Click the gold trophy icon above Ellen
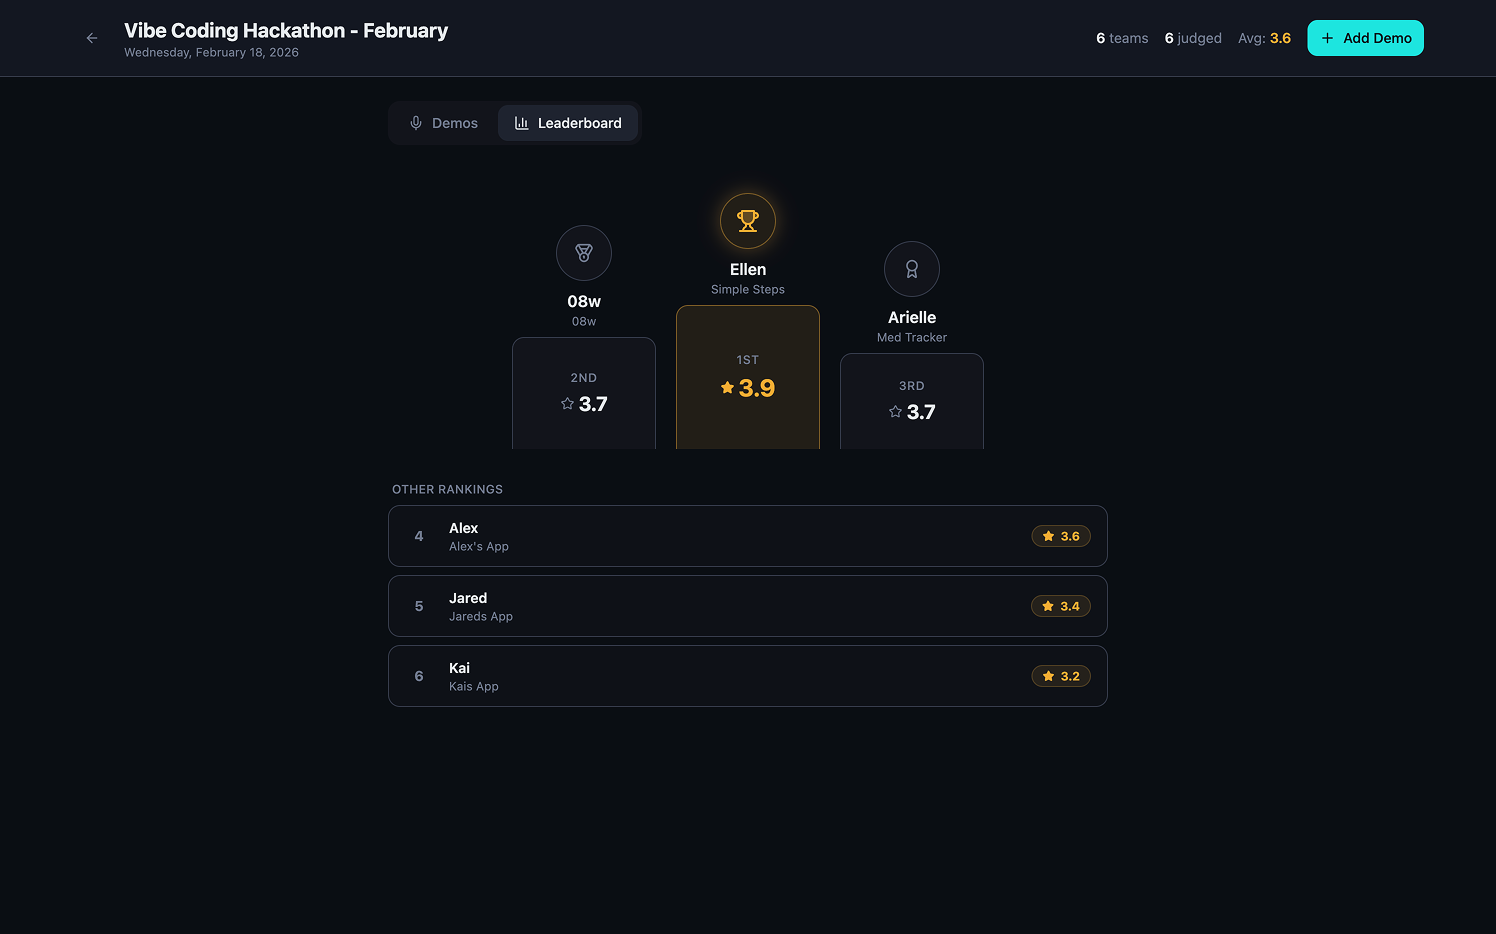 coord(748,221)
